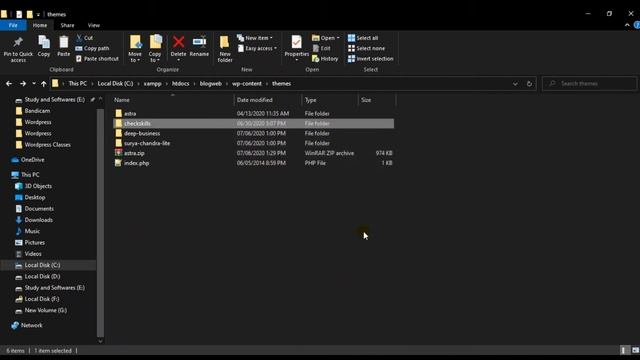This screenshot has height=360, width=640.
Task: Select the checkskills folder
Action: coord(253,123)
